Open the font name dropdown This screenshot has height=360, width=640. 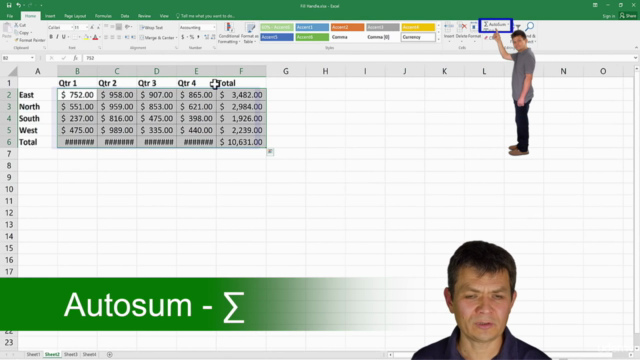pos(72,27)
